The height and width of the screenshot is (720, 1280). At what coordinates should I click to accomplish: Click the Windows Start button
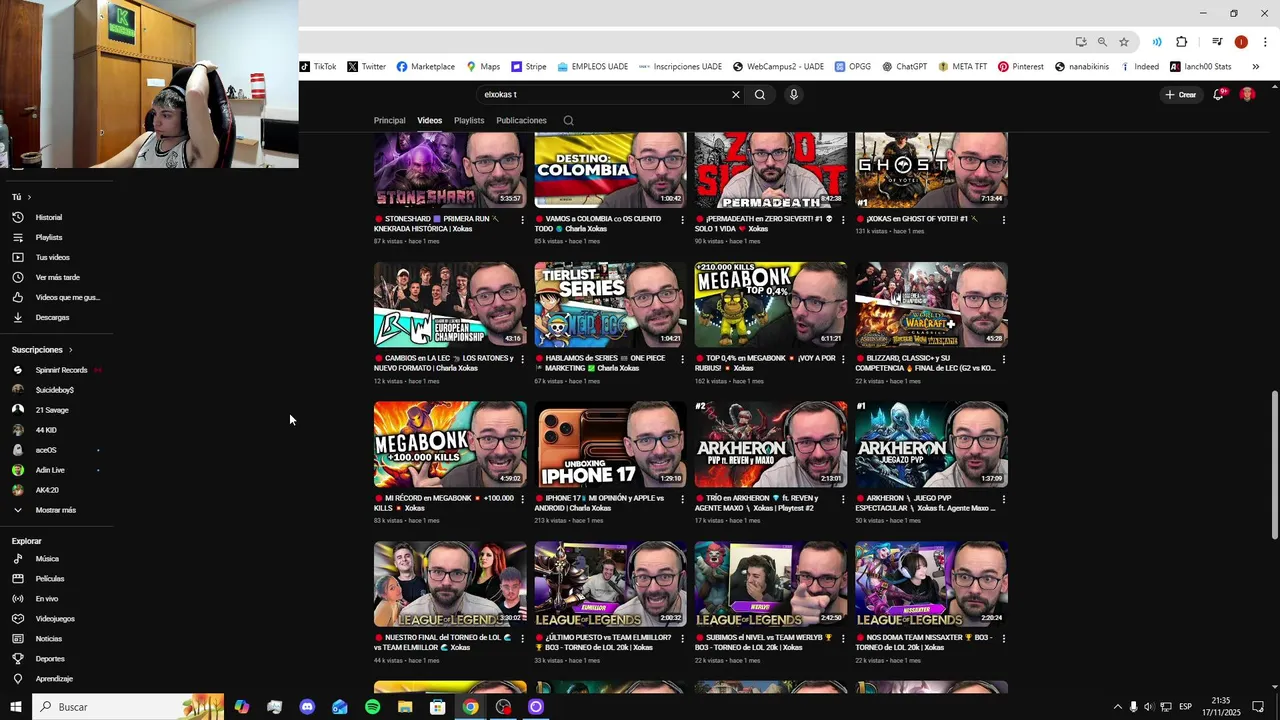(15, 707)
